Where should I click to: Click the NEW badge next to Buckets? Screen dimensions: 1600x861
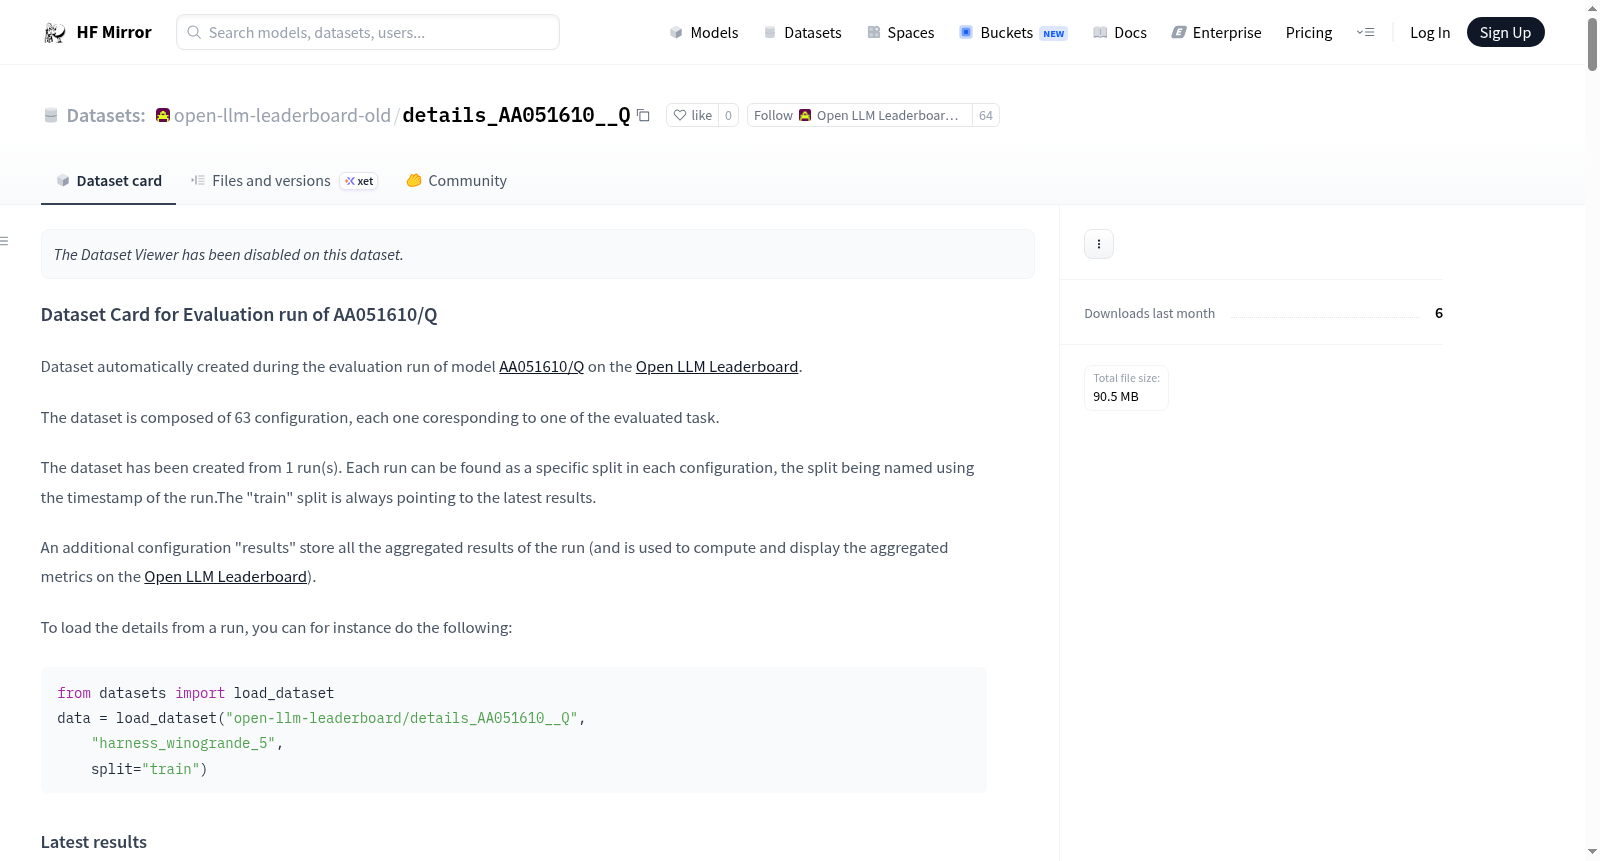click(x=1054, y=34)
